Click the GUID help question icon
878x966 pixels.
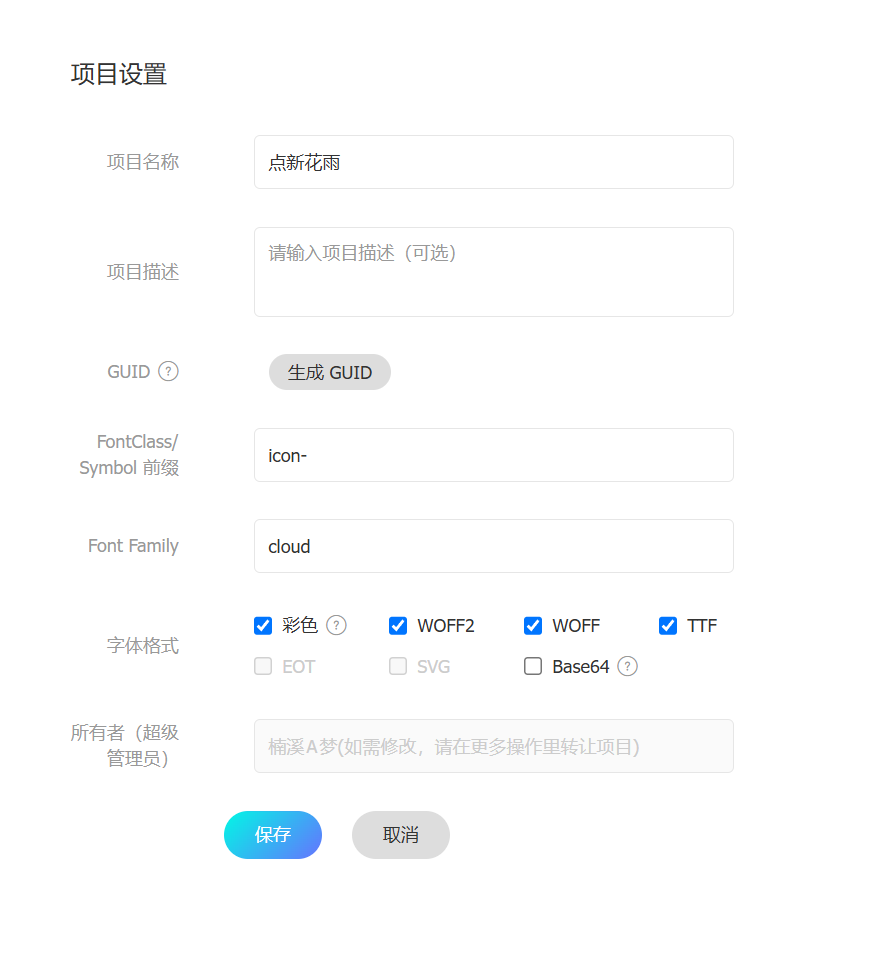169,371
